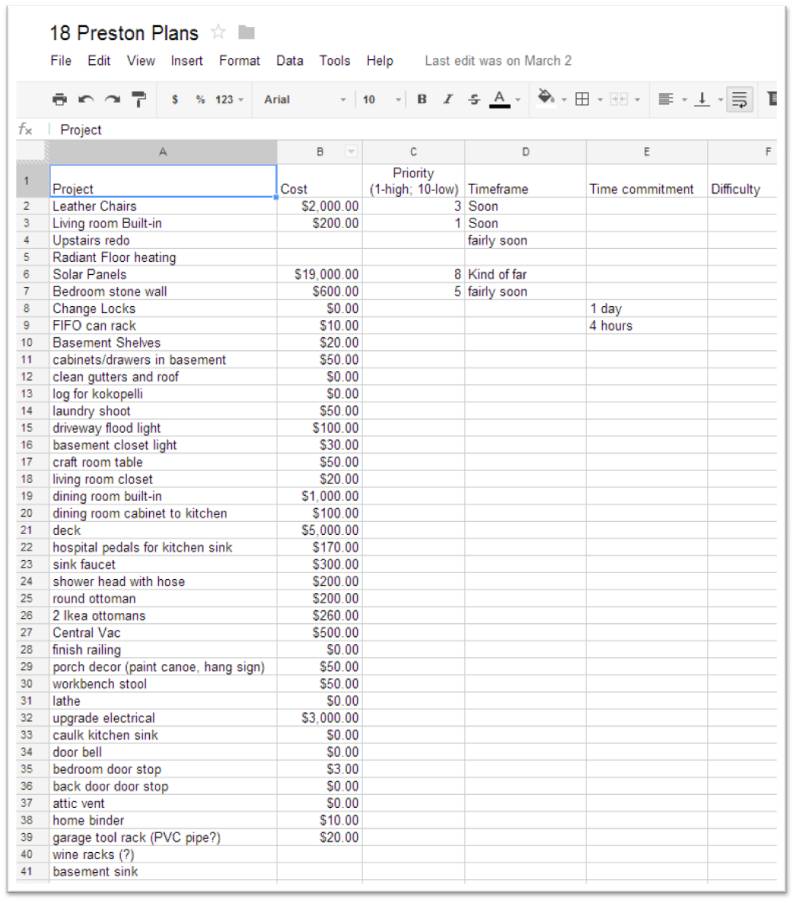Select the paint format tool
The image size is (795, 903).
tap(139, 100)
